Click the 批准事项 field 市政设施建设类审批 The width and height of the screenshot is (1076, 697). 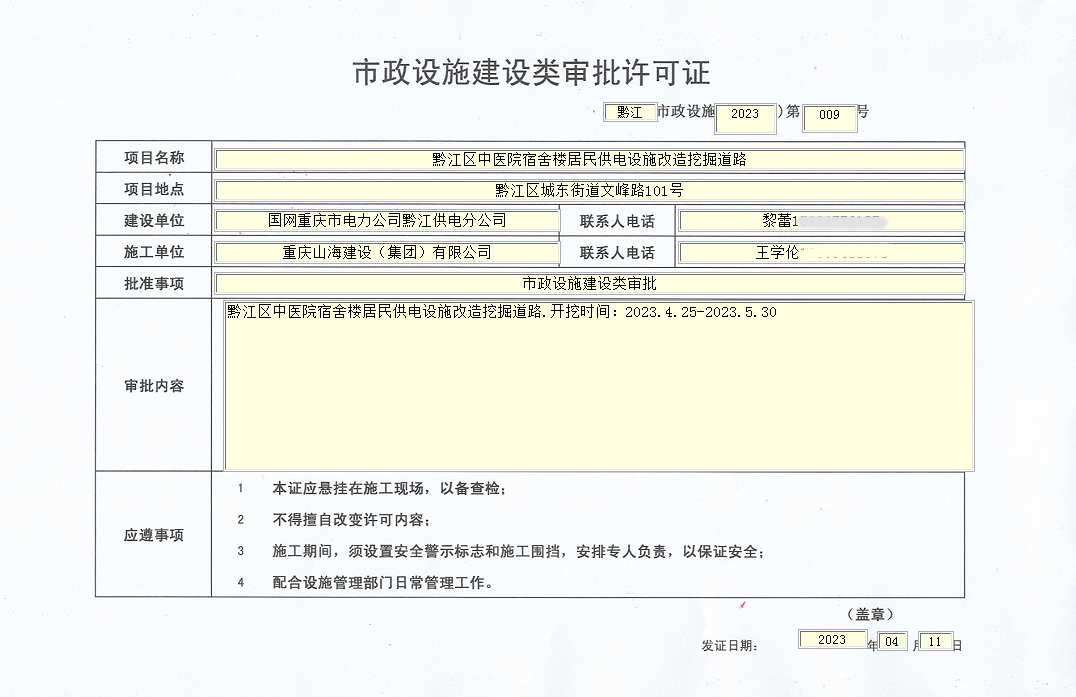(x=589, y=283)
